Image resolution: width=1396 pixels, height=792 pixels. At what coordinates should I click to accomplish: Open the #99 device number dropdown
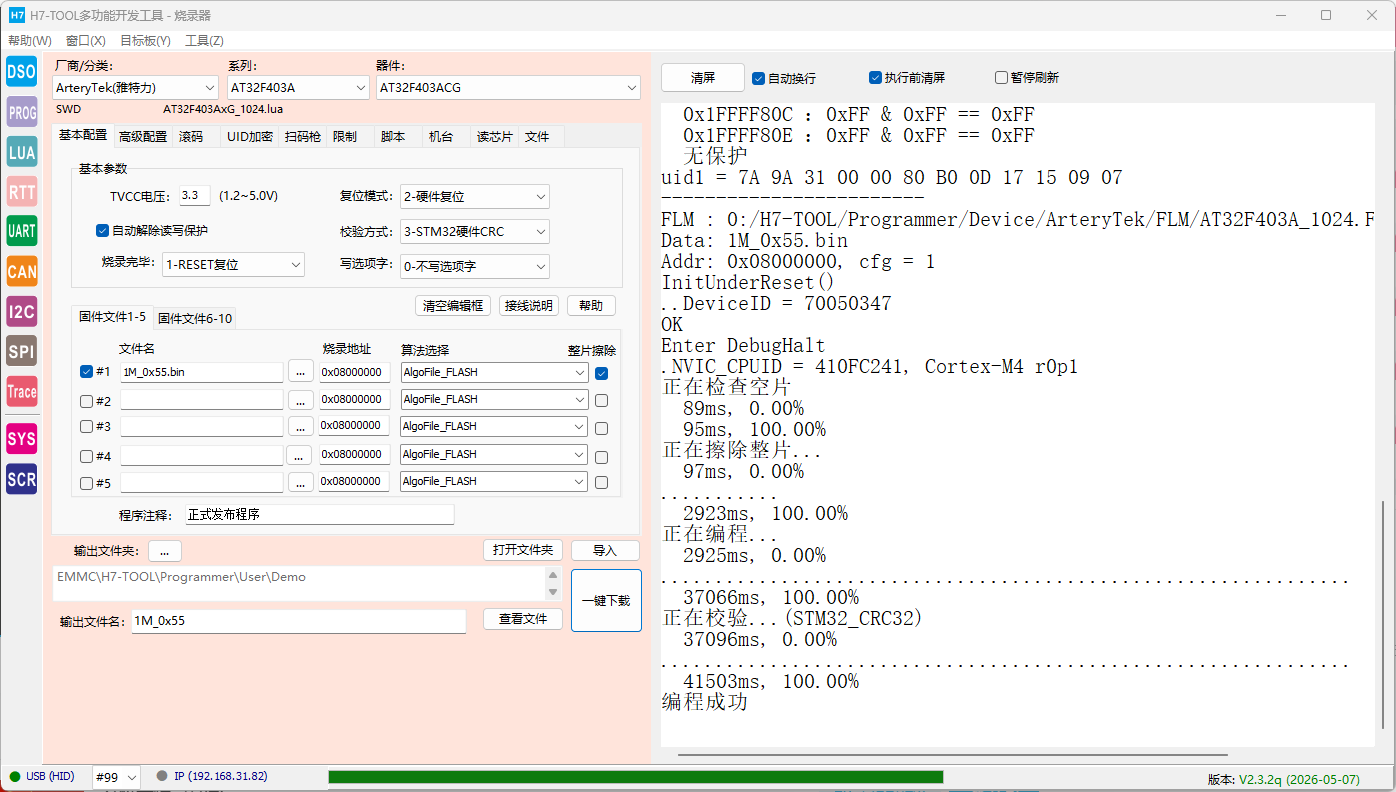[x=116, y=777]
